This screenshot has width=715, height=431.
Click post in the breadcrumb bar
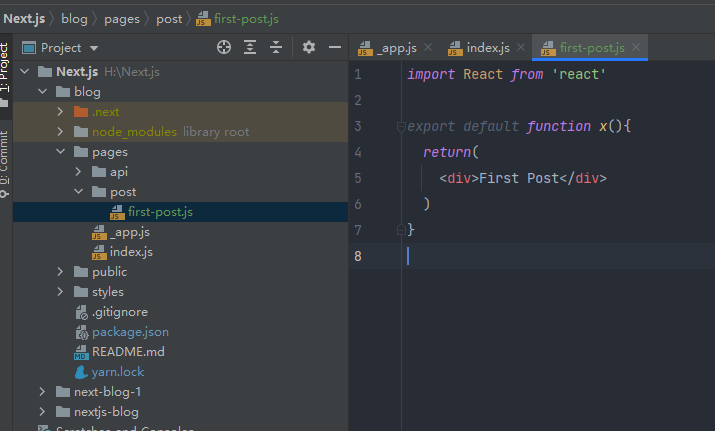[x=169, y=19]
